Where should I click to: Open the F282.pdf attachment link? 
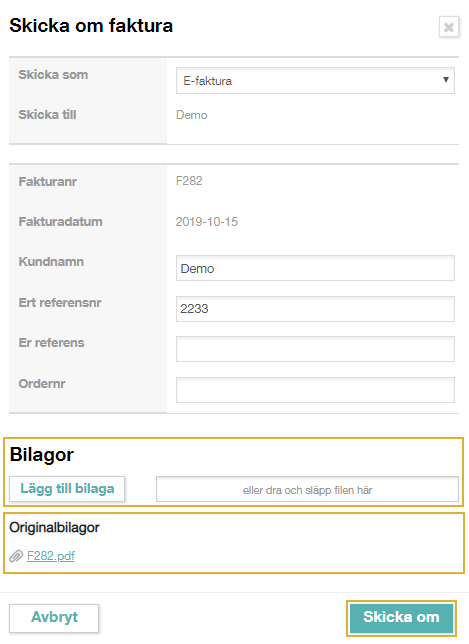click(x=51, y=556)
